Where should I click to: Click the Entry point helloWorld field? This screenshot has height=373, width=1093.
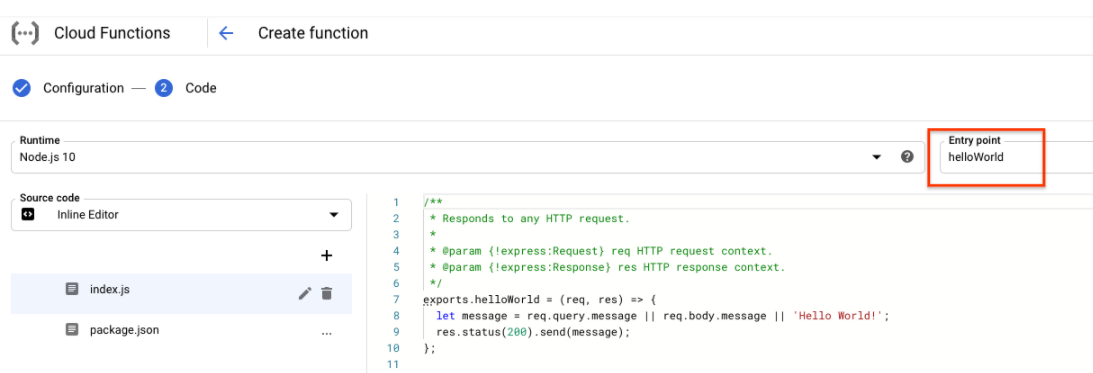tap(1016, 157)
